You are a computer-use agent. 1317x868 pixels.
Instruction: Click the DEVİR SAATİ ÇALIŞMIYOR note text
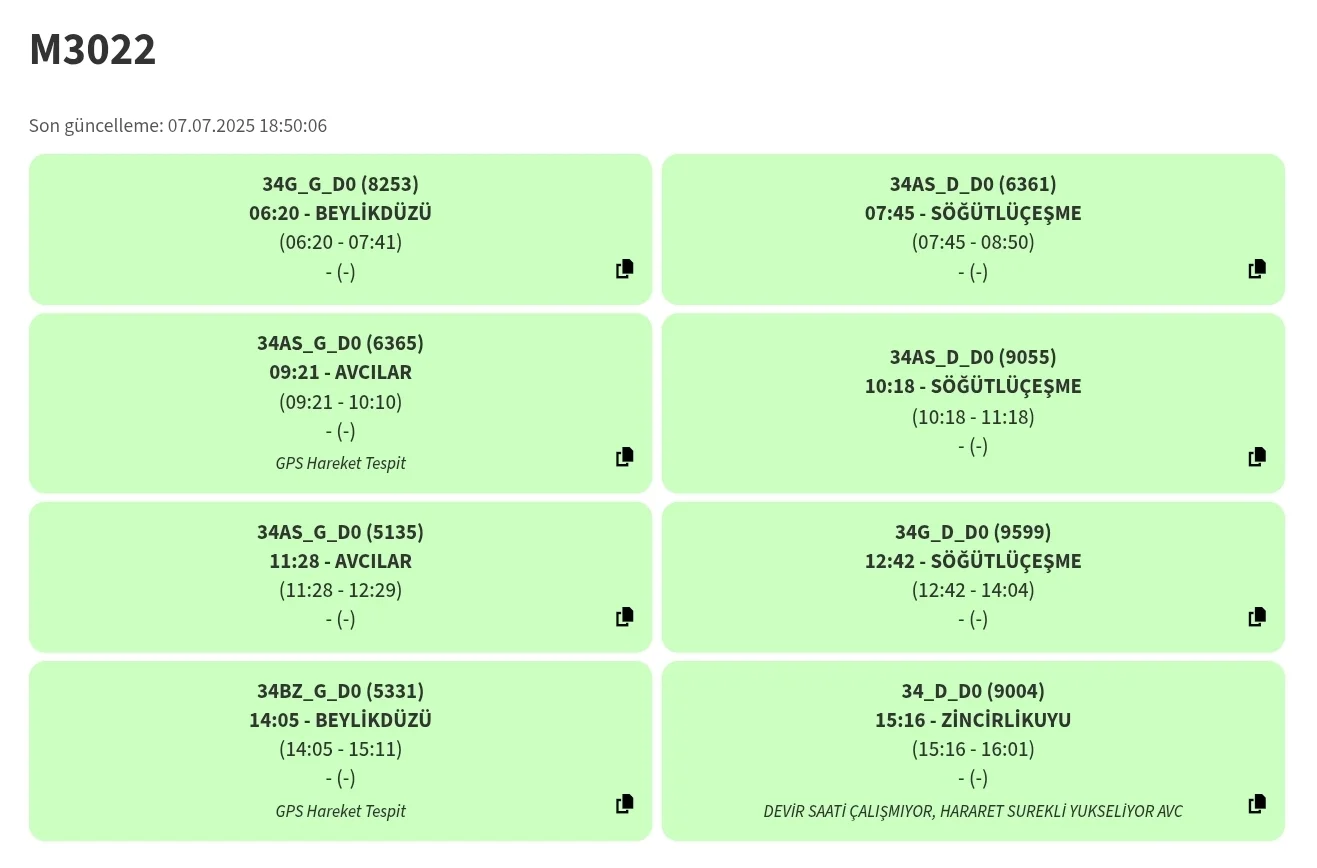point(973,811)
